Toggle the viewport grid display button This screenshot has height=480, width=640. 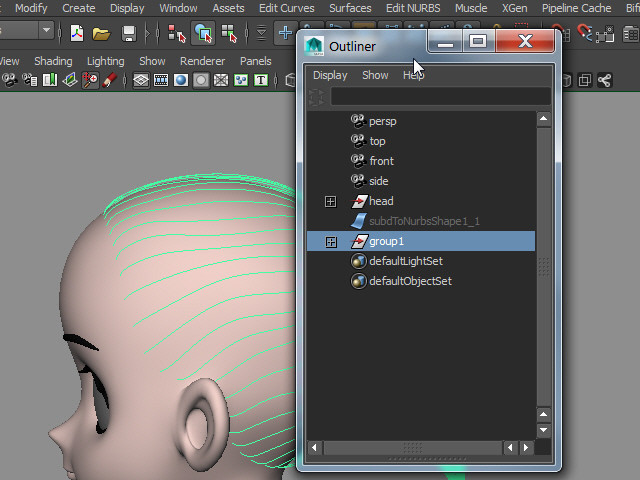click(x=141, y=80)
